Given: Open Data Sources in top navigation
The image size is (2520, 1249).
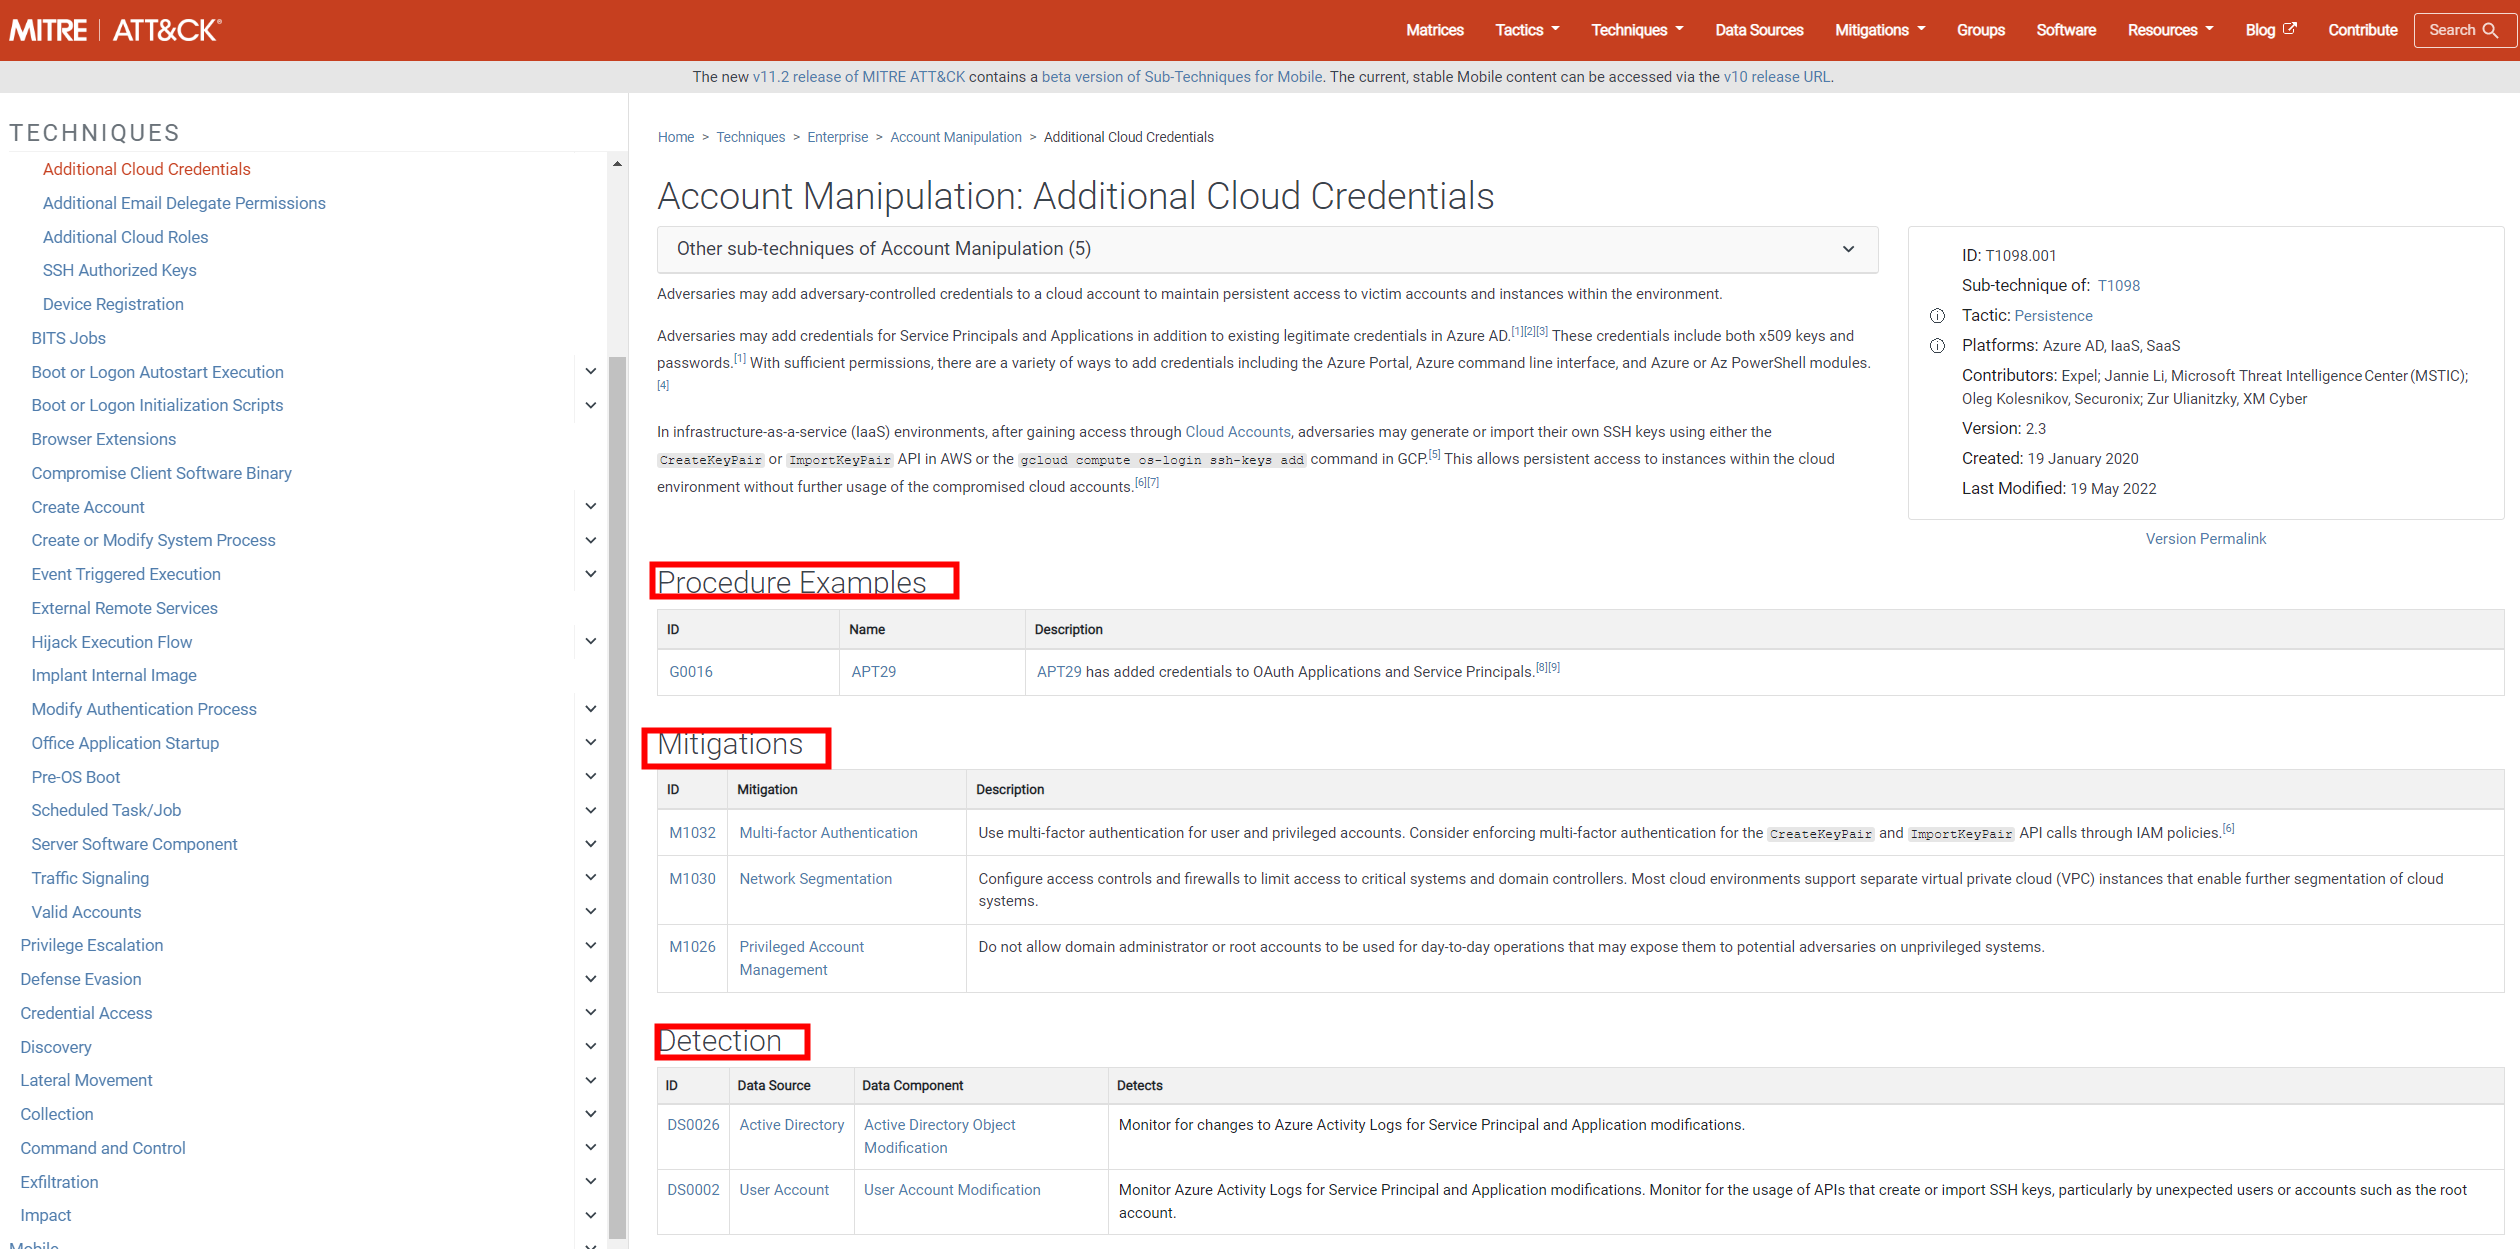Looking at the screenshot, I should (x=1759, y=30).
